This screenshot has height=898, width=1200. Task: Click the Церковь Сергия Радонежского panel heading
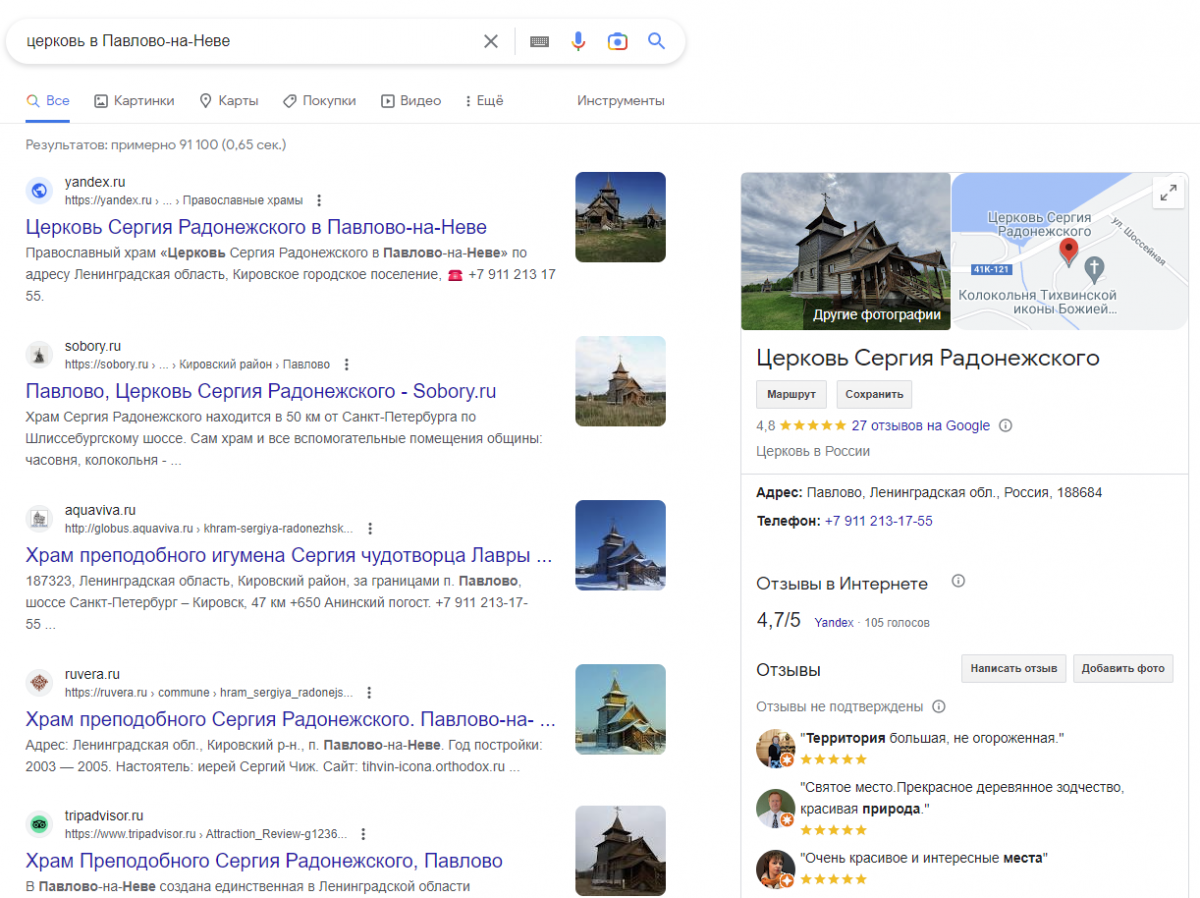[x=928, y=358]
